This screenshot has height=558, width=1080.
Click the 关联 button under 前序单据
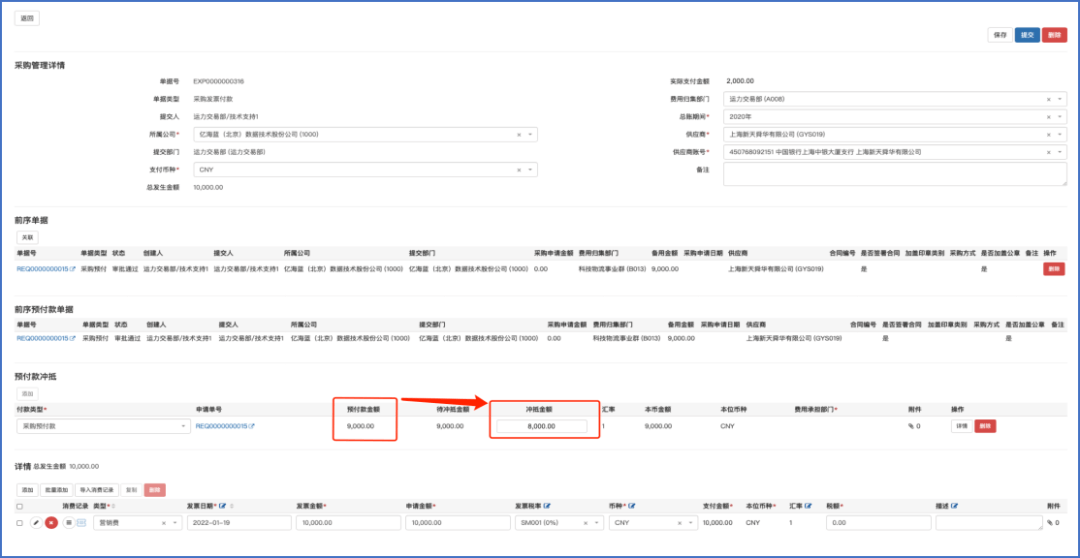(28, 237)
